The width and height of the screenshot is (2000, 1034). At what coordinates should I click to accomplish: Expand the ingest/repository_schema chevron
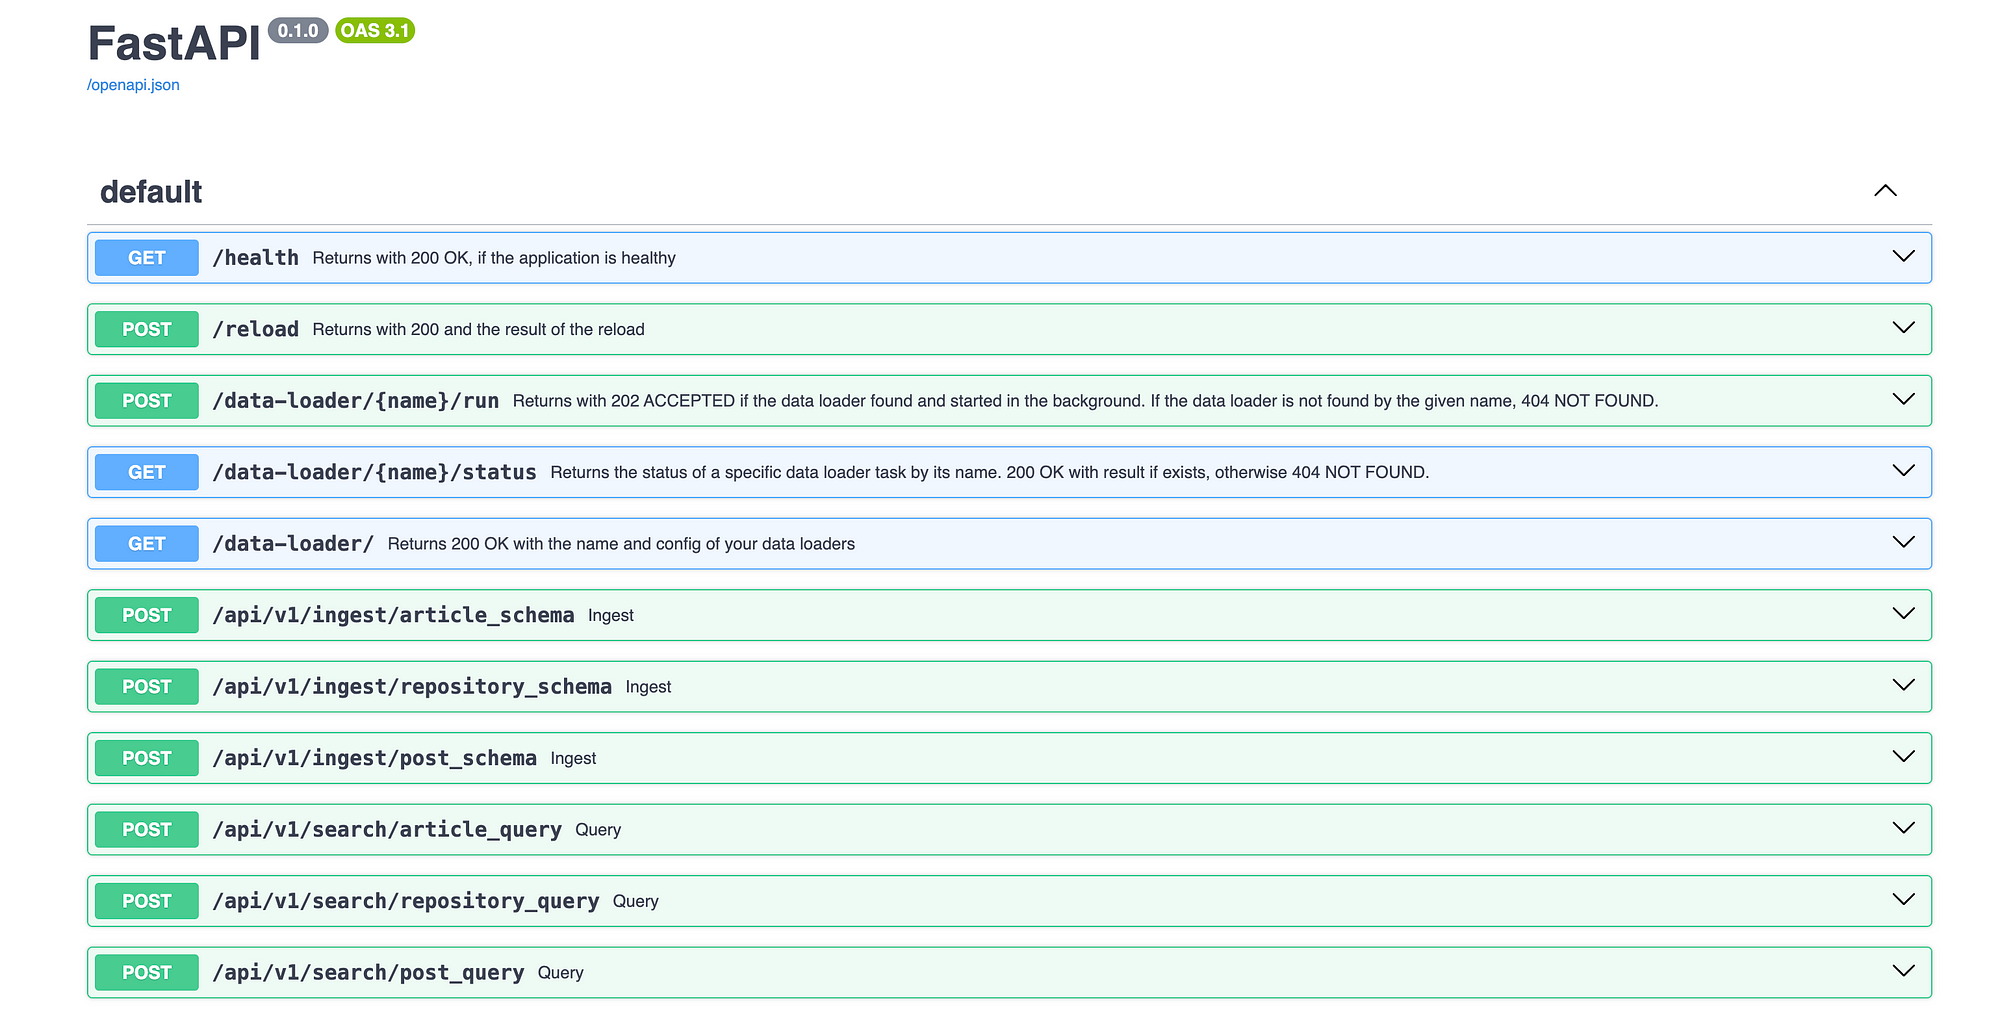[x=1903, y=686]
